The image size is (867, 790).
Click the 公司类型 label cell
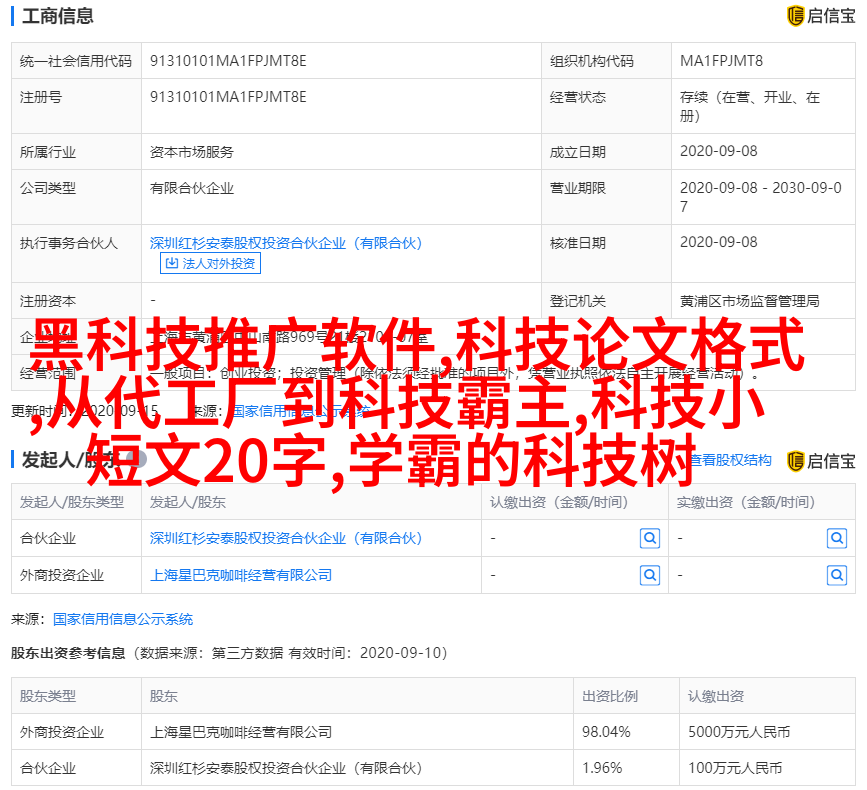(x=76, y=197)
